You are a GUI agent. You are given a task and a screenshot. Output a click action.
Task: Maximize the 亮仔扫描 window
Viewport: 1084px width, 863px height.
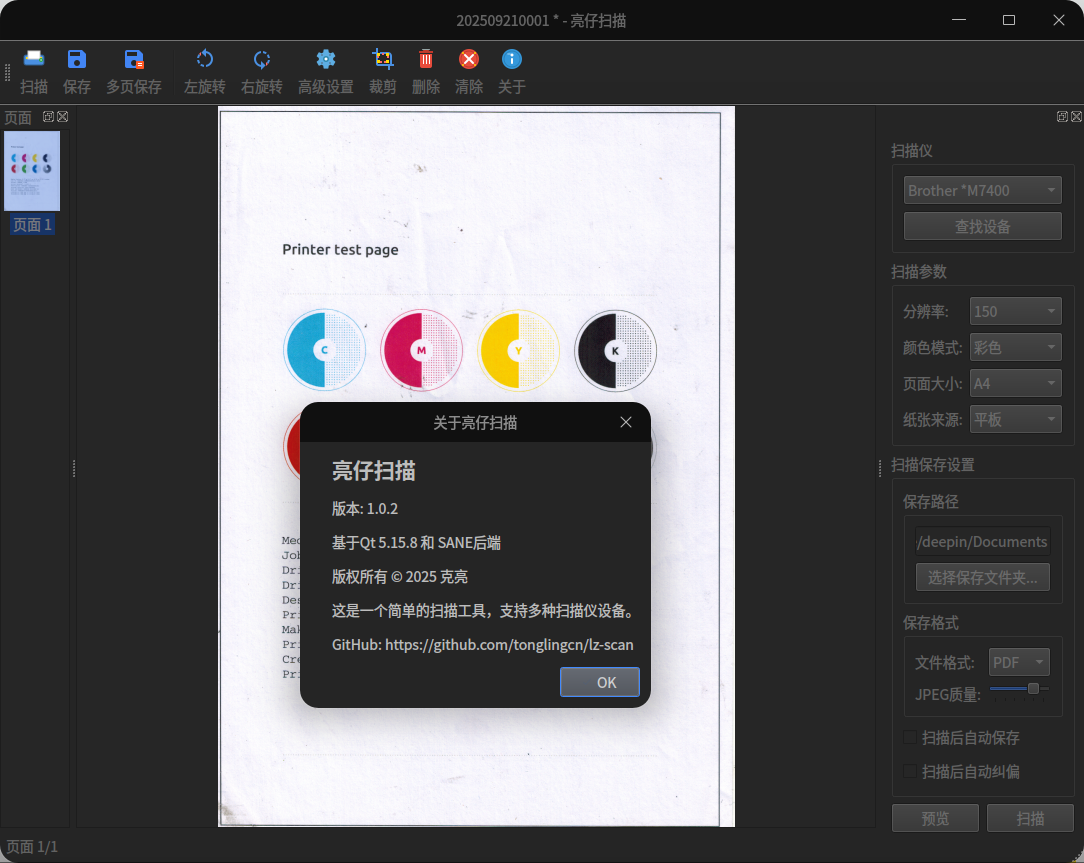[x=1009, y=20]
